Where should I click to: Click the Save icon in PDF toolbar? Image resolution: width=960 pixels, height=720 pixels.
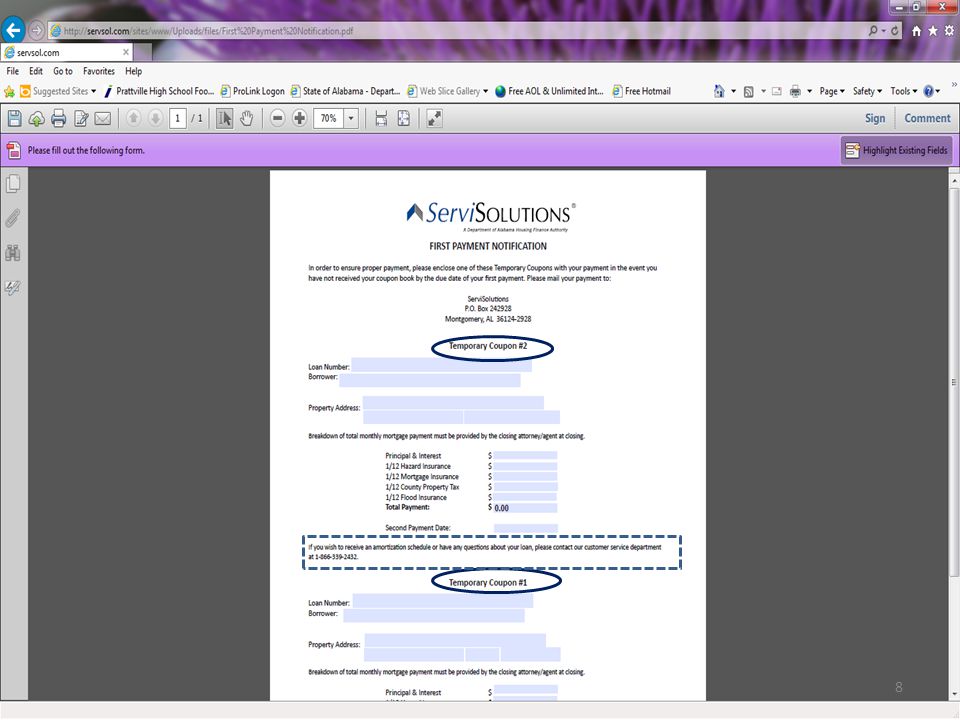[x=15, y=118]
